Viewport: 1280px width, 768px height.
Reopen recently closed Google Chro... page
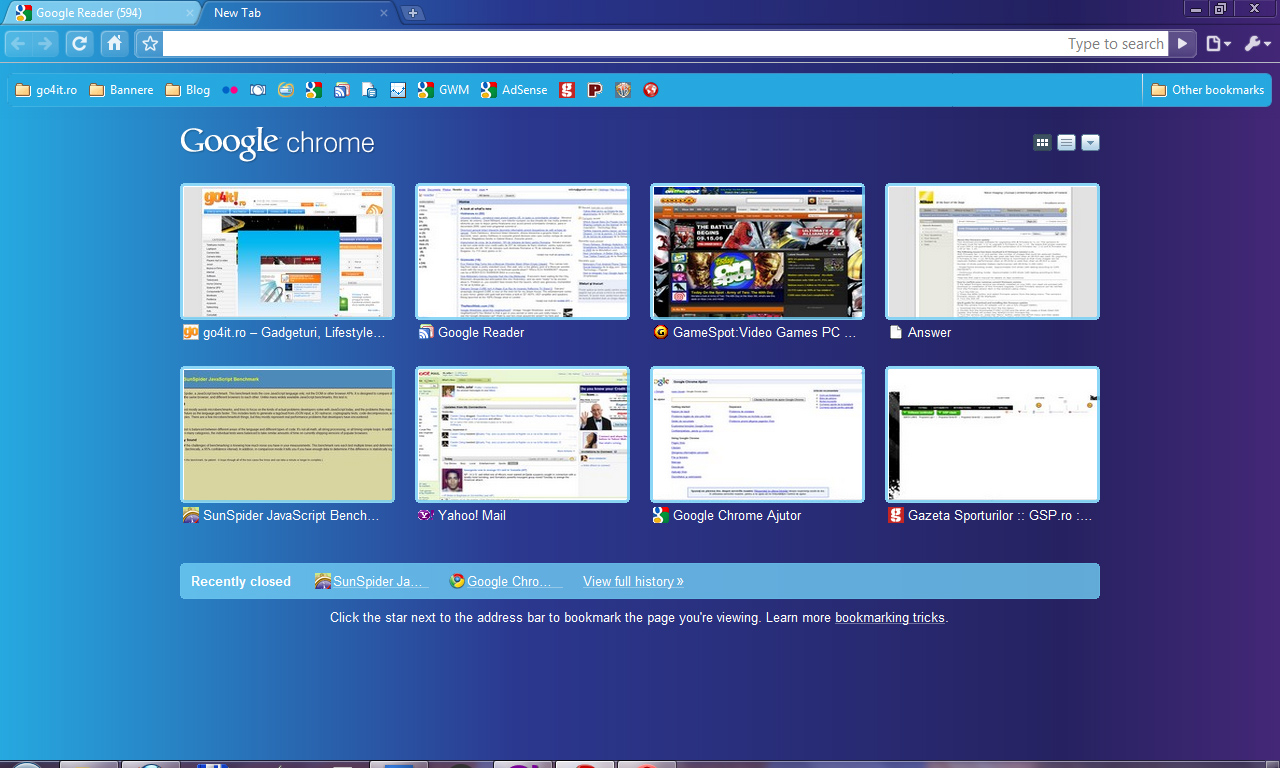coord(505,581)
